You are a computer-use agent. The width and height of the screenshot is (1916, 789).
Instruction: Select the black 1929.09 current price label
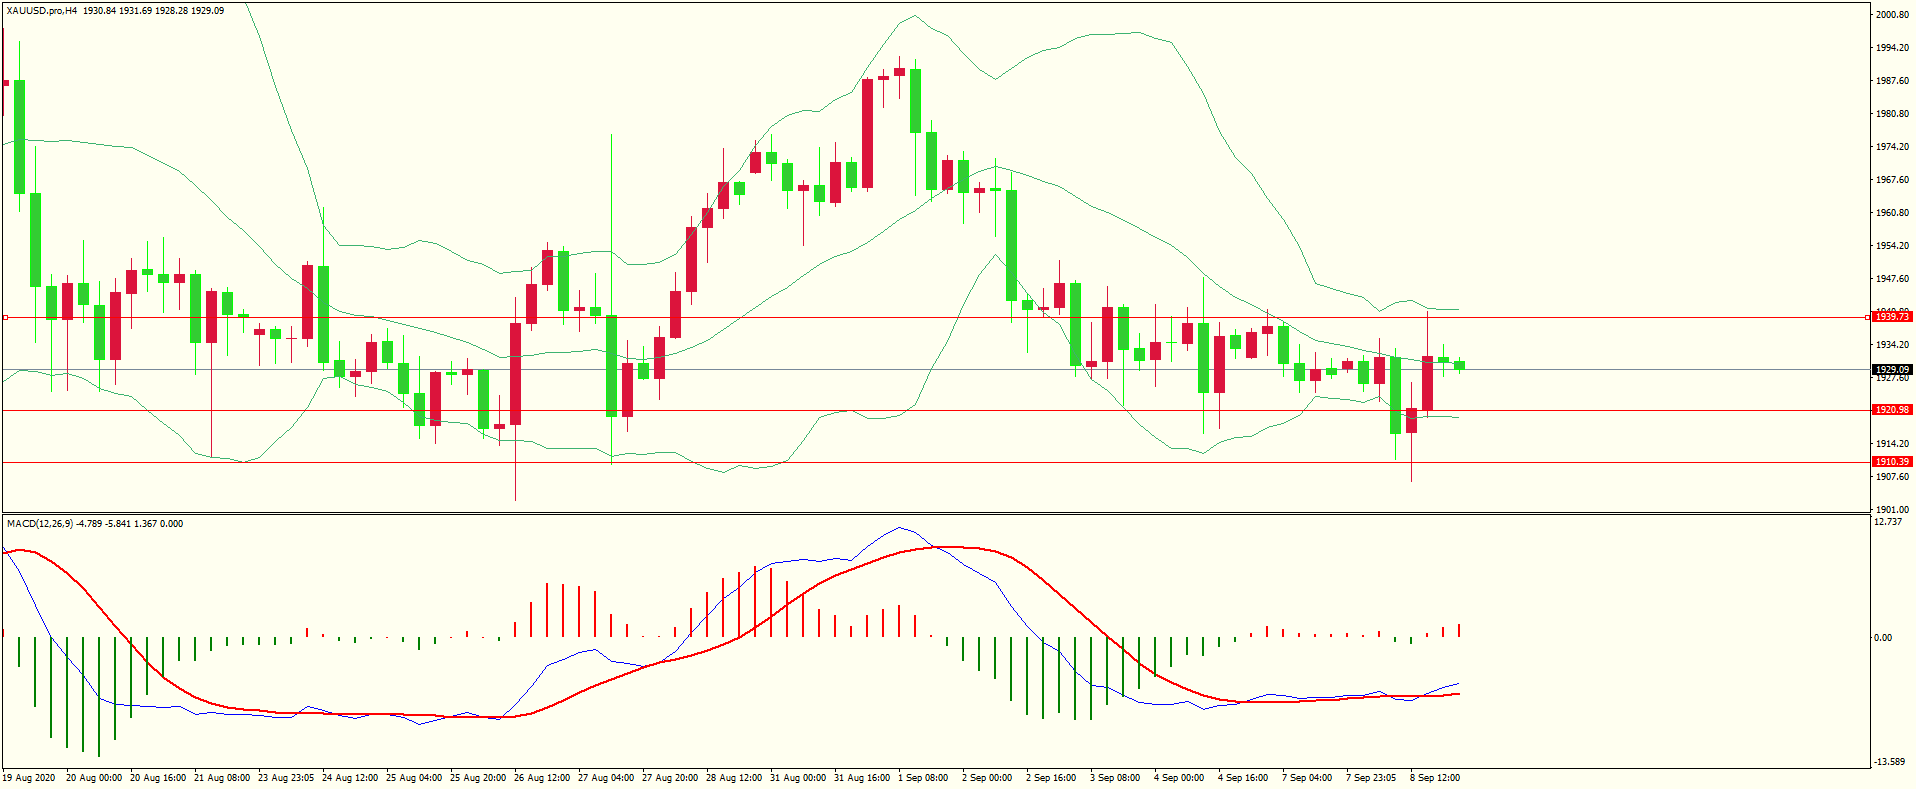1892,370
